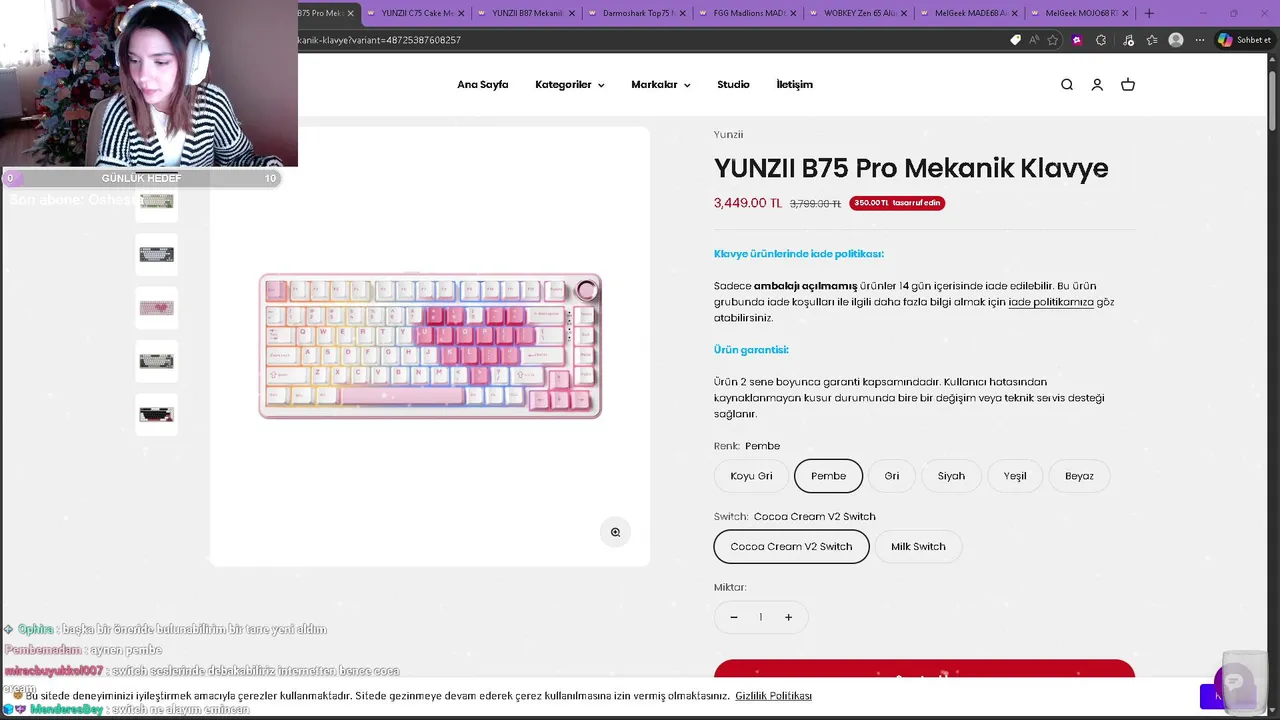Screen dimensions: 1280x720
Task: Expand the Kategoriler dropdown menu
Action: click(x=569, y=85)
